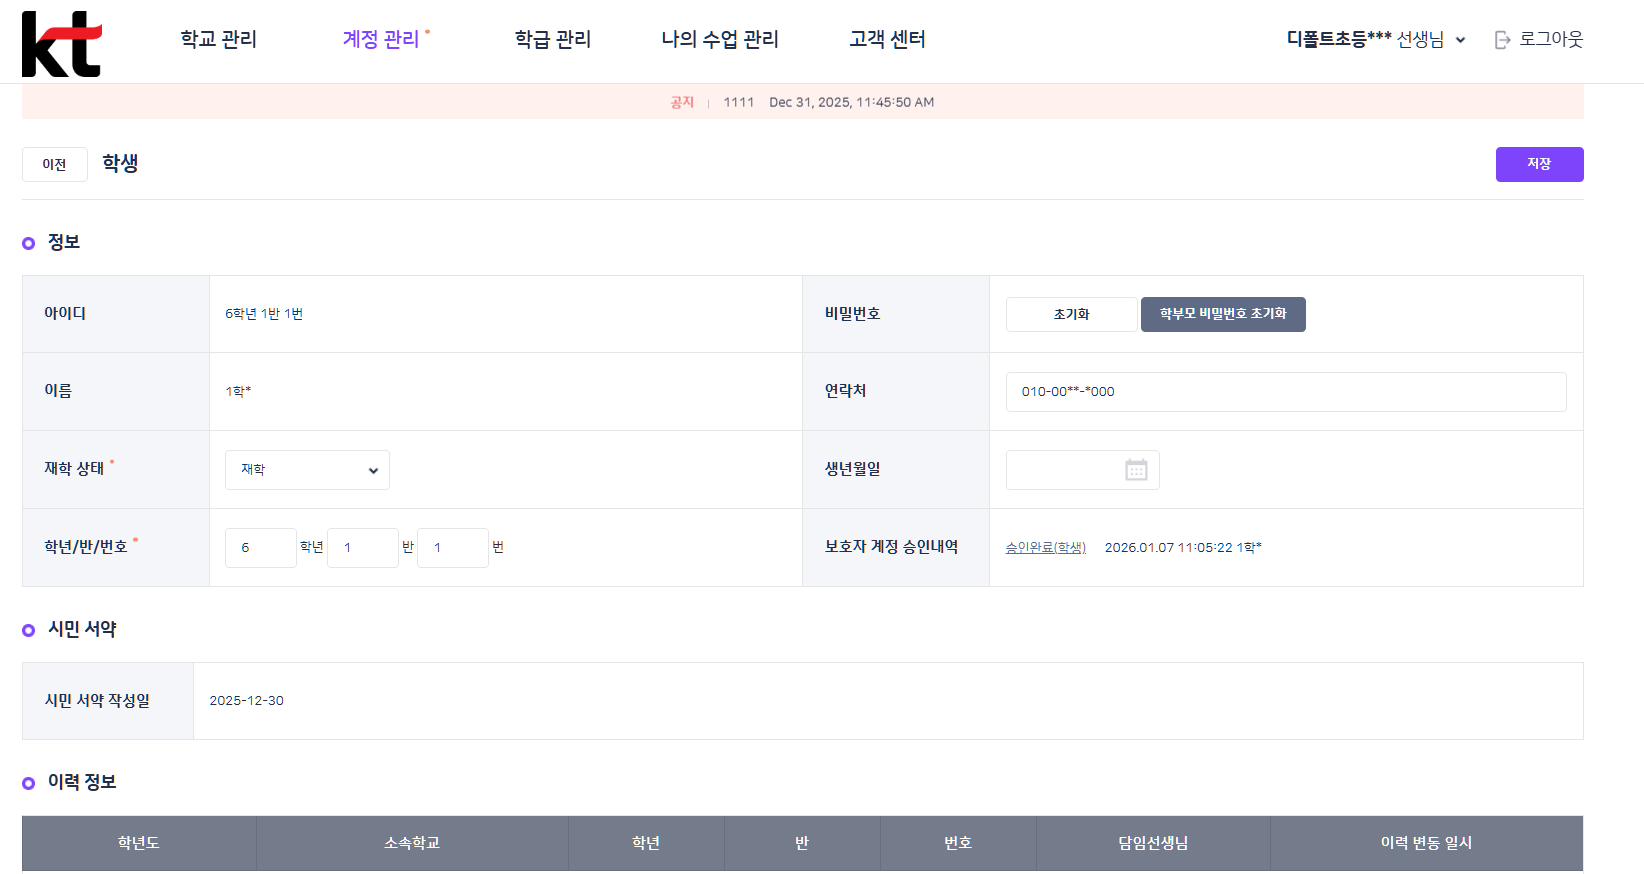Click the 연락처 phone number field
Screen dimensions: 1644x874
1285,392
